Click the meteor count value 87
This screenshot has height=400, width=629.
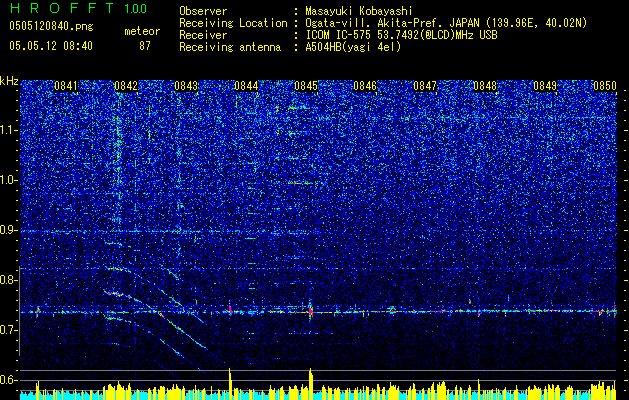(144, 46)
